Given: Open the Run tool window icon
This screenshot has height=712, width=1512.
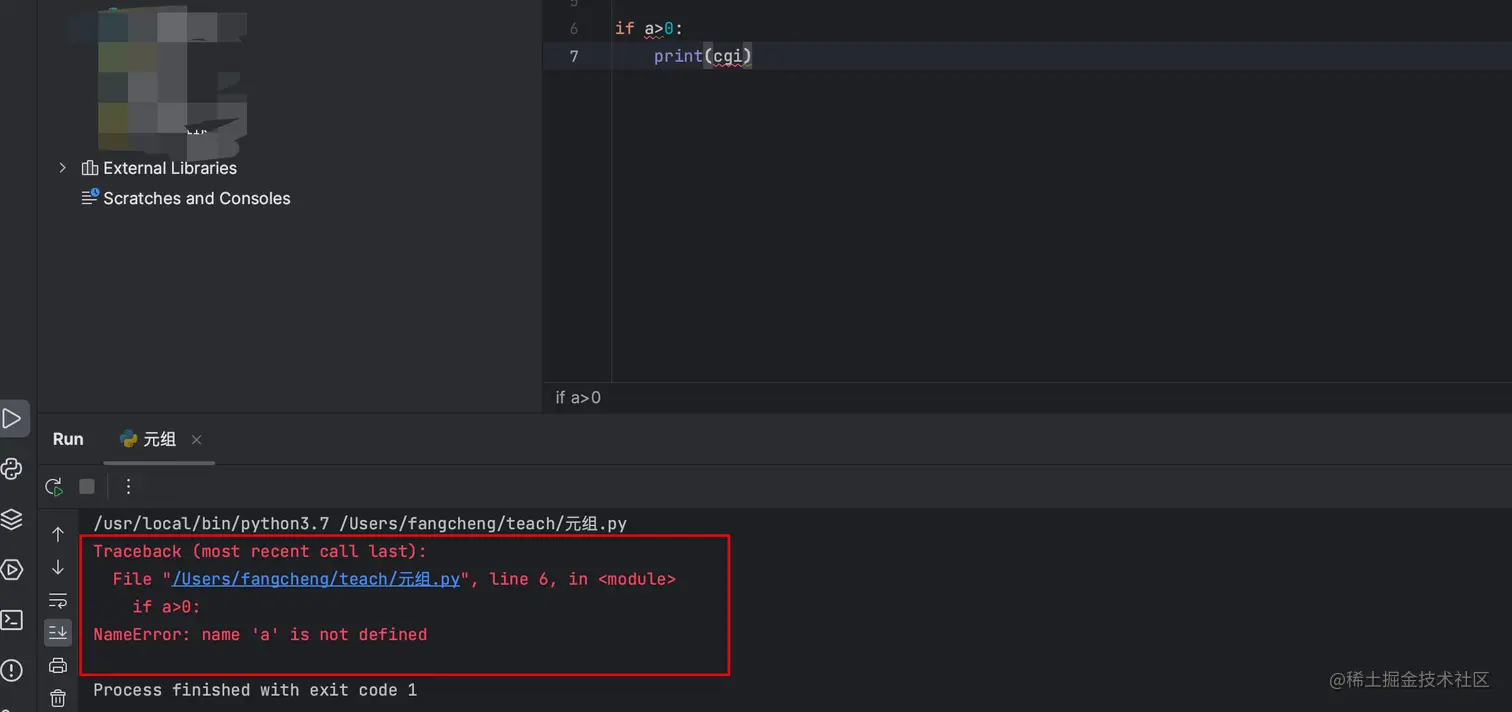Looking at the screenshot, I should 12,418.
